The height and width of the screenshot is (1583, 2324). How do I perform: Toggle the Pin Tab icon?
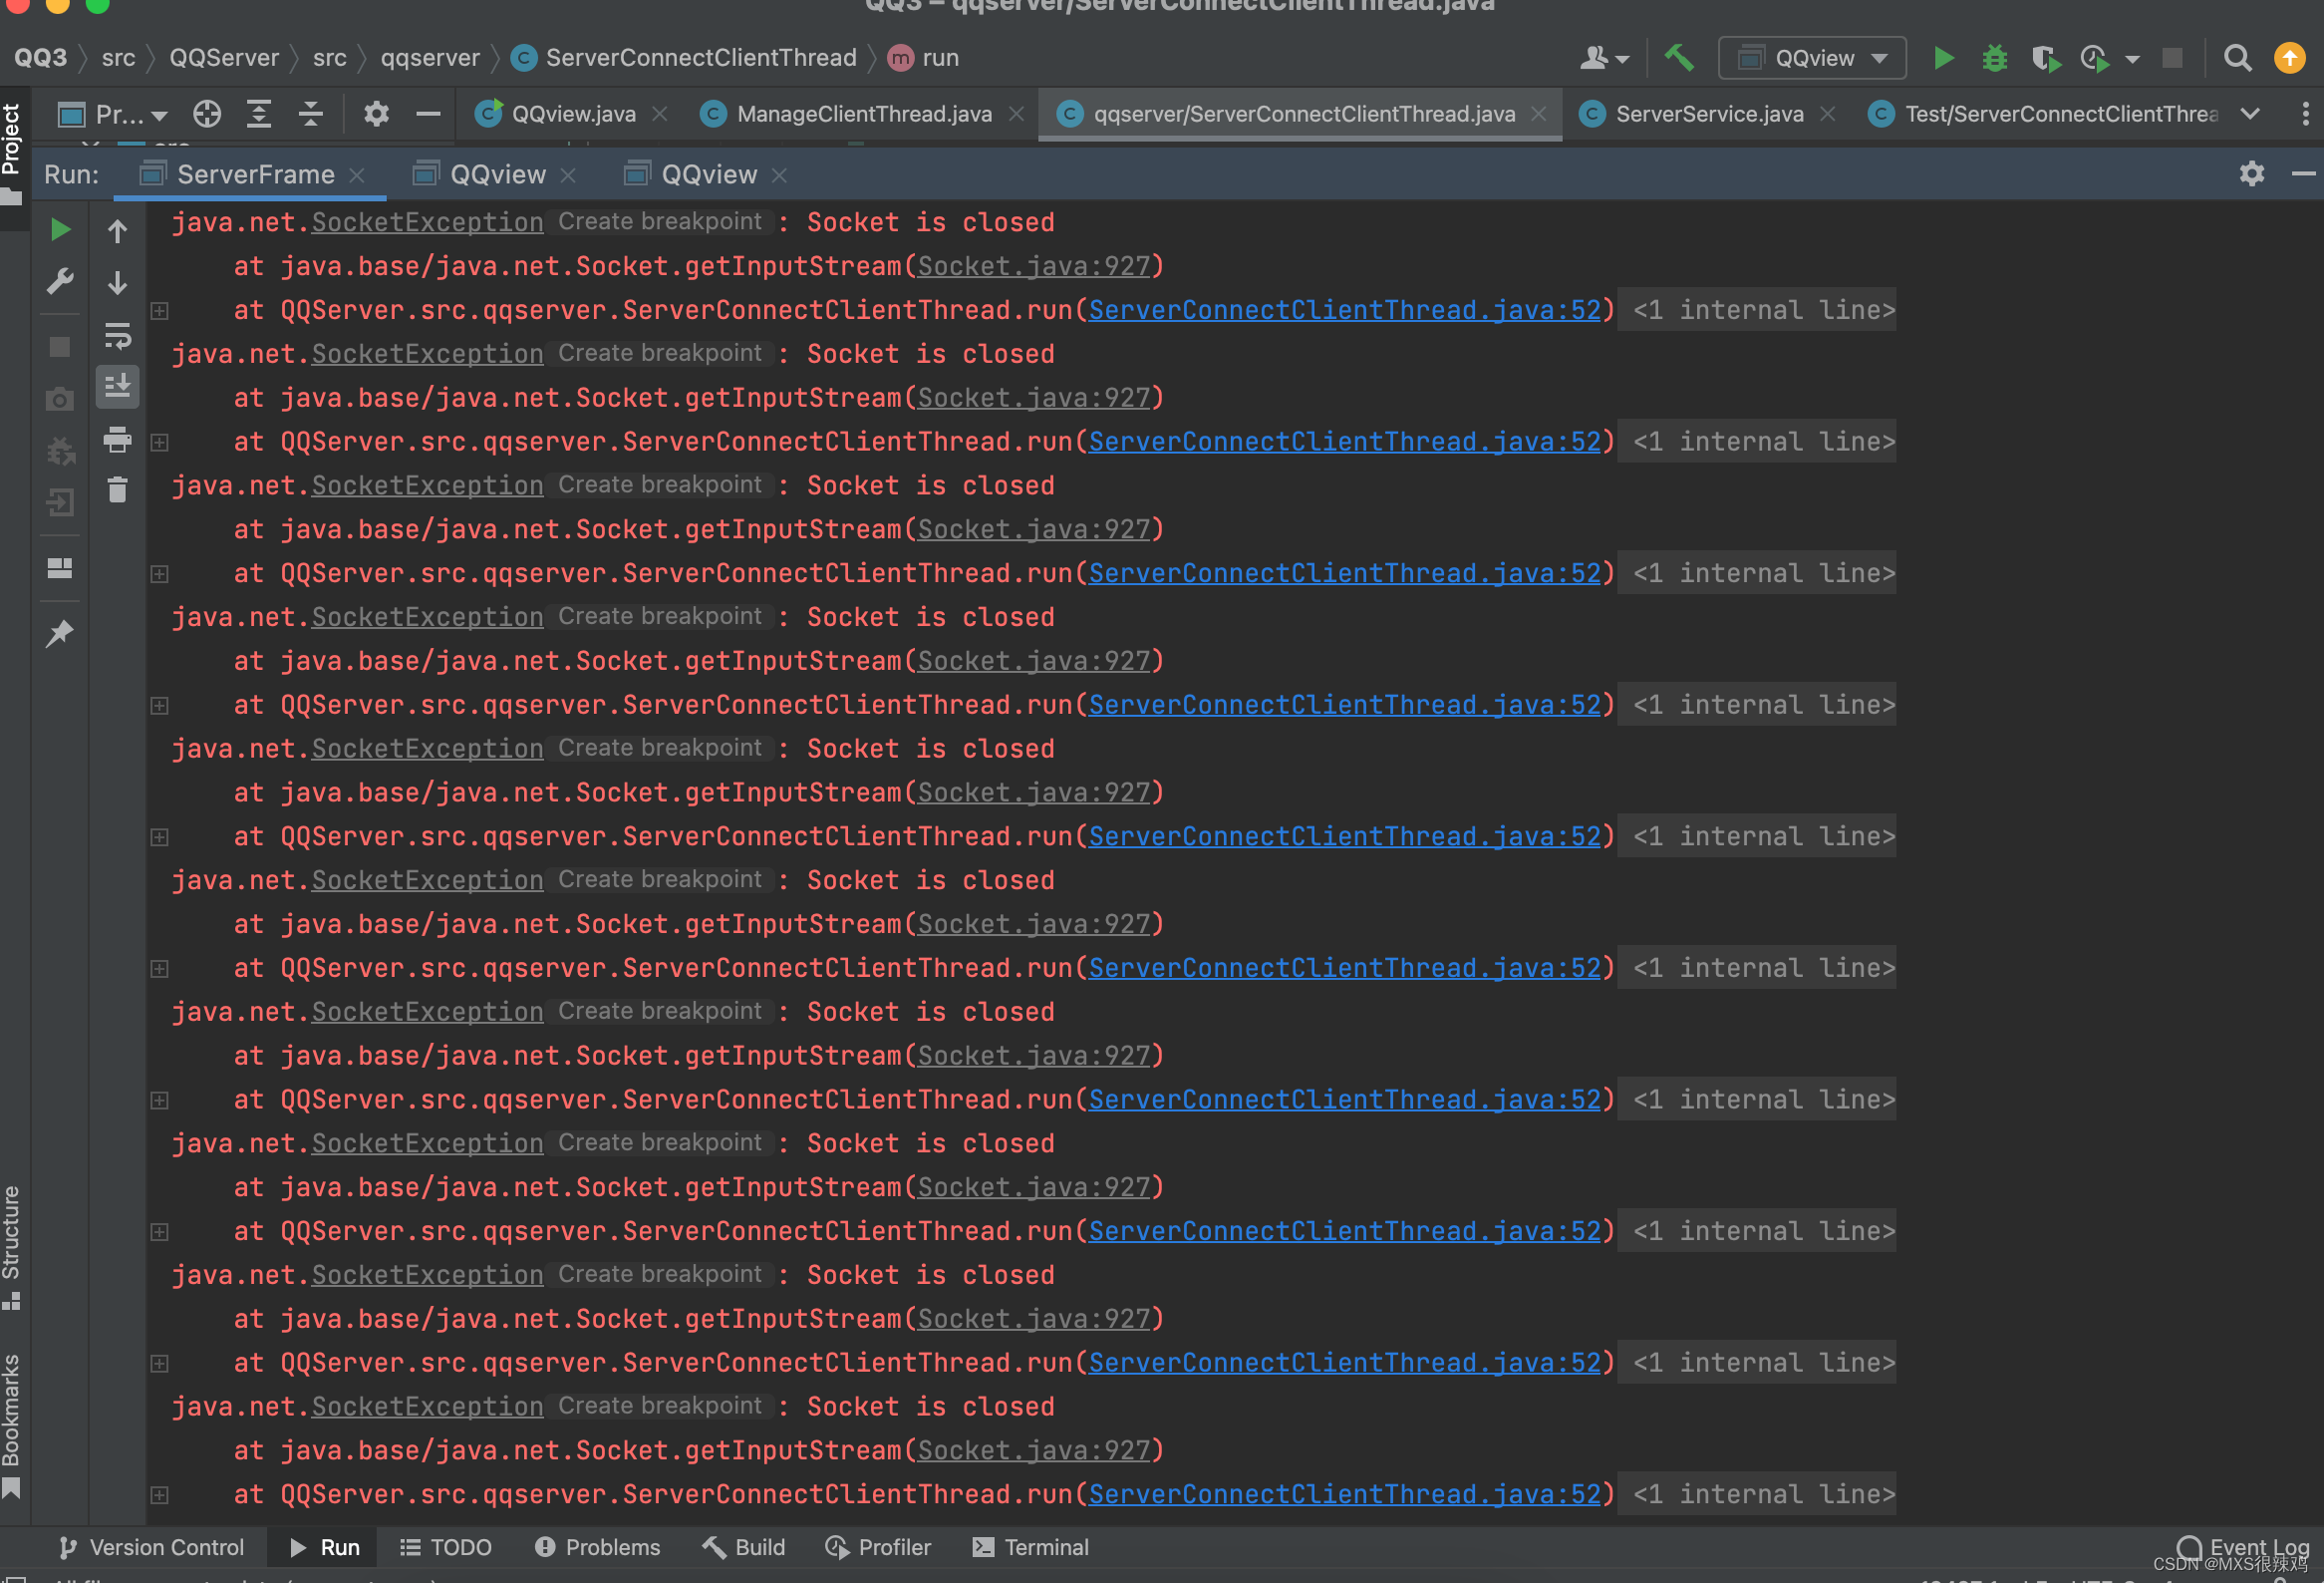pos(60,633)
